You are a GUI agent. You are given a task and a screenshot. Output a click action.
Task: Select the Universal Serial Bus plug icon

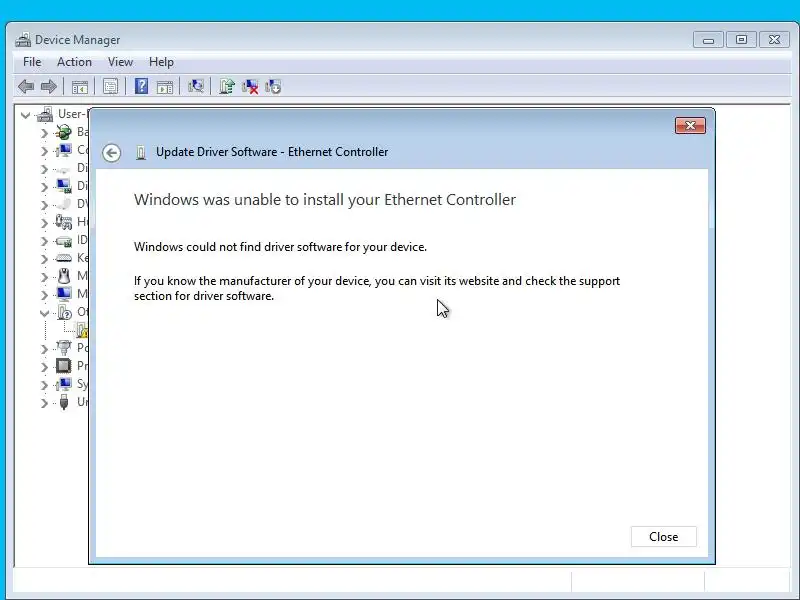tap(64, 402)
